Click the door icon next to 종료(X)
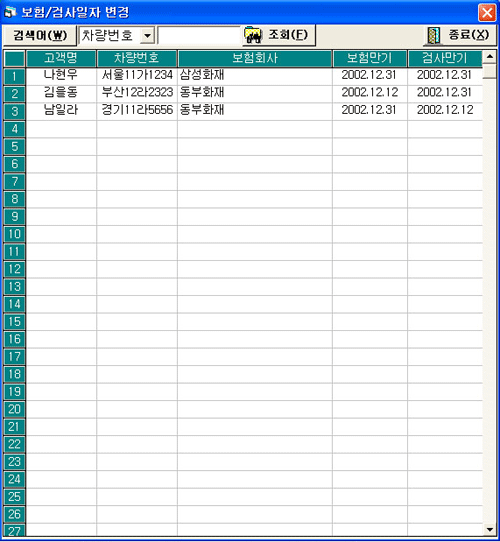This screenshot has width=500, height=542. coord(434,35)
